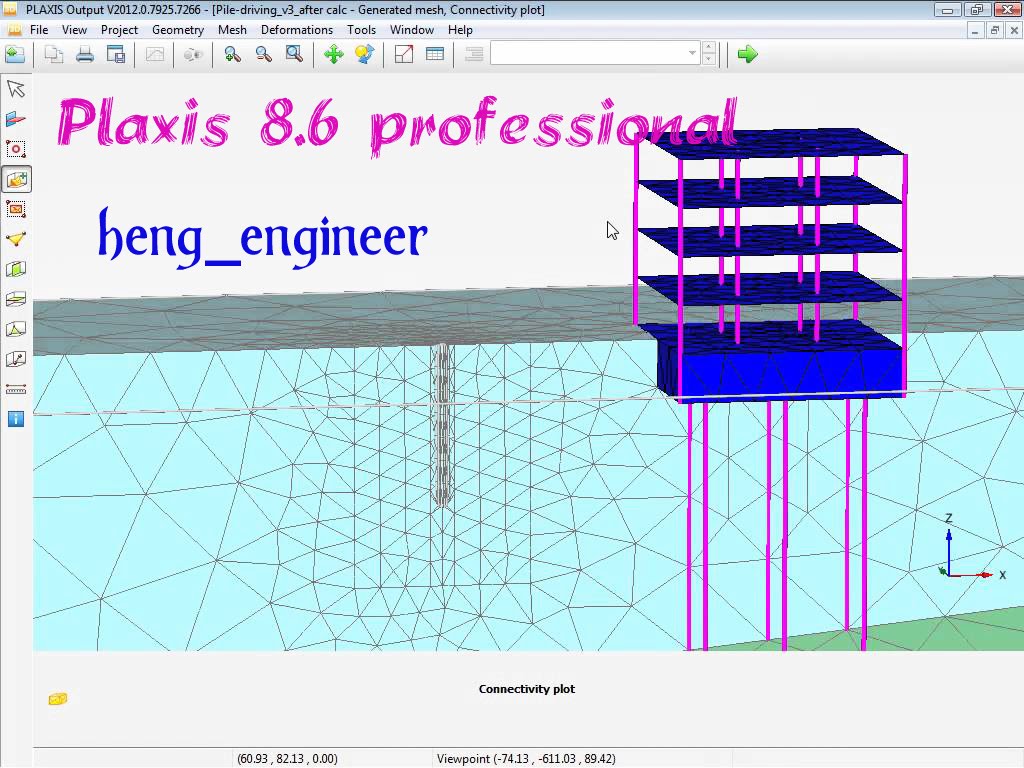Open the Mesh menu
This screenshot has height=768, width=1024.
232,30
